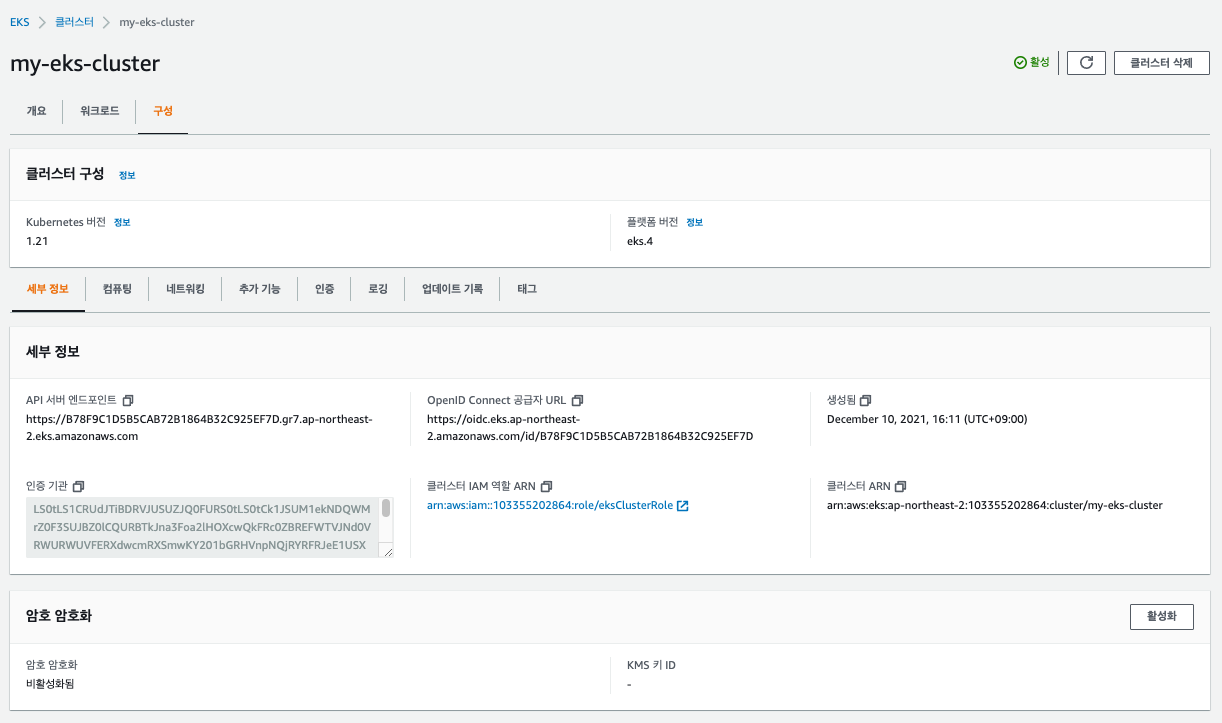
Task: Click the my-eks-cluster page title
Action: click(85, 63)
